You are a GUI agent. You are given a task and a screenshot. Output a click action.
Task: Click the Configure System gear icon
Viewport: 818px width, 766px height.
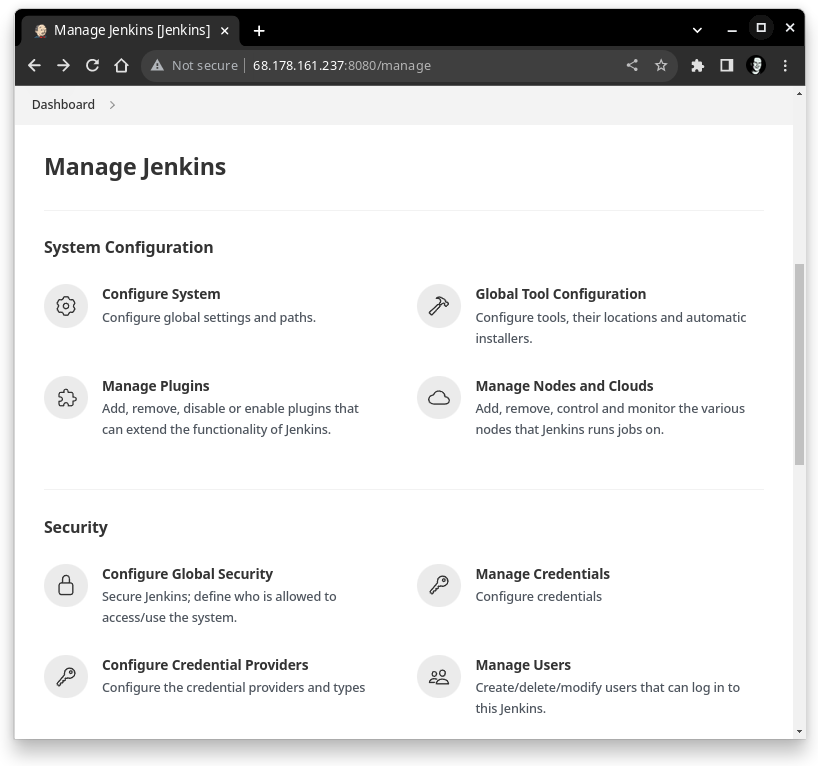point(66,306)
